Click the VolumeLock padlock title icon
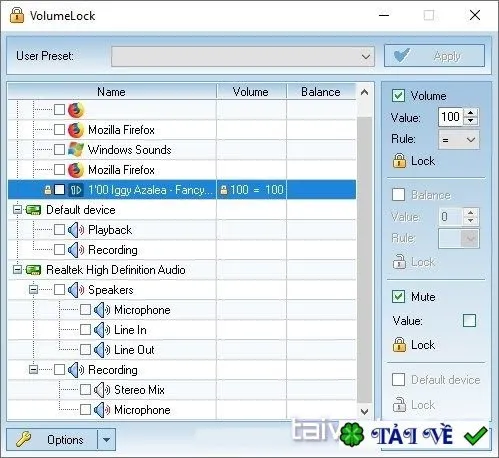Viewport: 499px width, 458px height. [x=17, y=15]
